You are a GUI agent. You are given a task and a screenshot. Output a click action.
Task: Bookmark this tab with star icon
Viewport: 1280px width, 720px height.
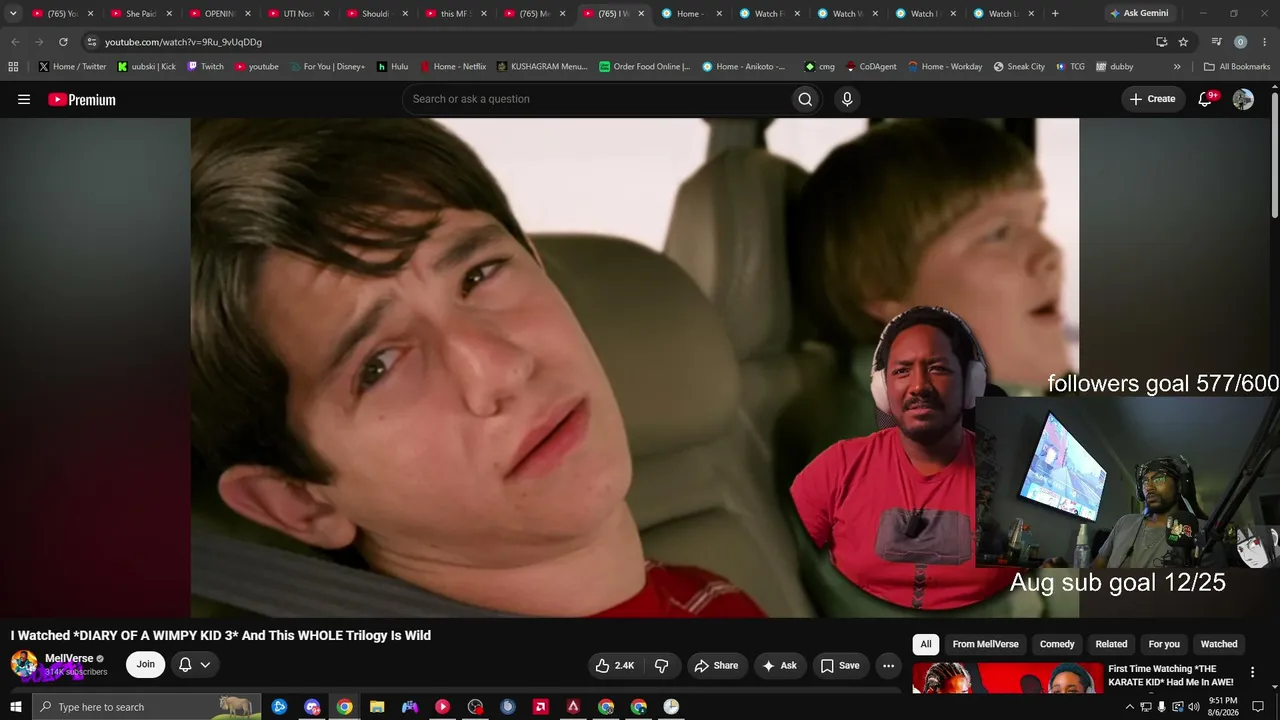point(1183,42)
